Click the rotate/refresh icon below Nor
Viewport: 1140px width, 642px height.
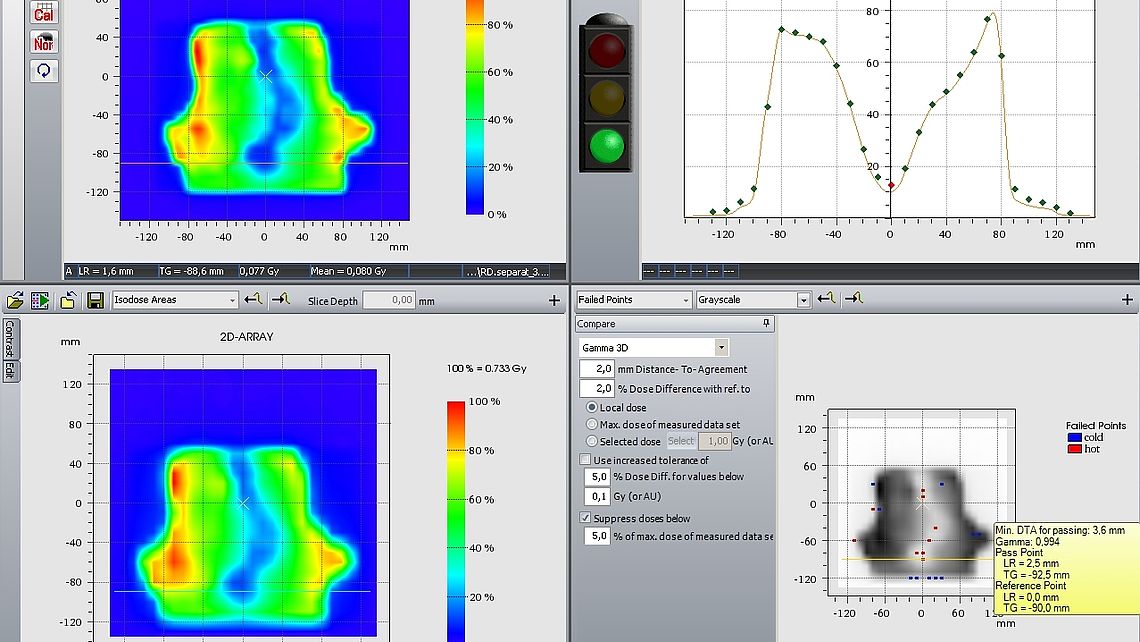[x=43, y=70]
